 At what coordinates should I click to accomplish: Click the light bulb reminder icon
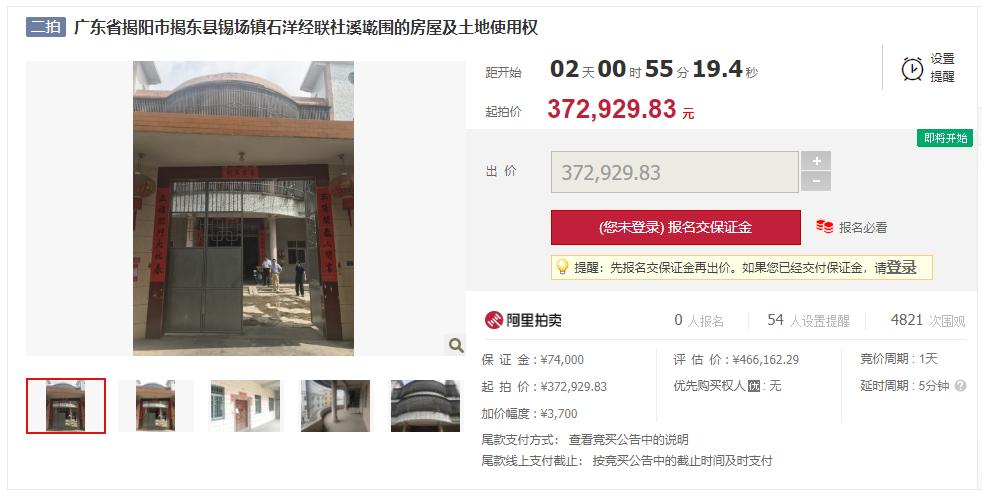point(562,267)
